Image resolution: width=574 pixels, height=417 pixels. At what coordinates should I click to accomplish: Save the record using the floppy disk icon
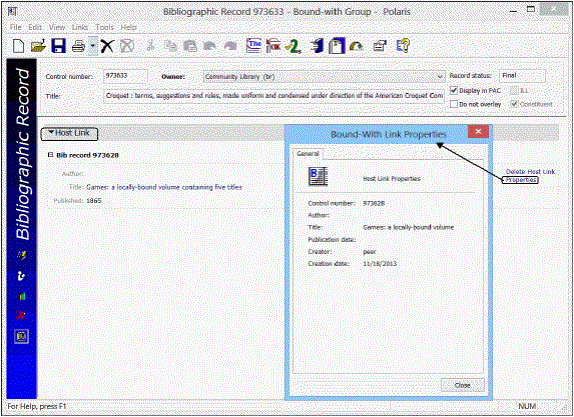pyautogui.click(x=58, y=46)
